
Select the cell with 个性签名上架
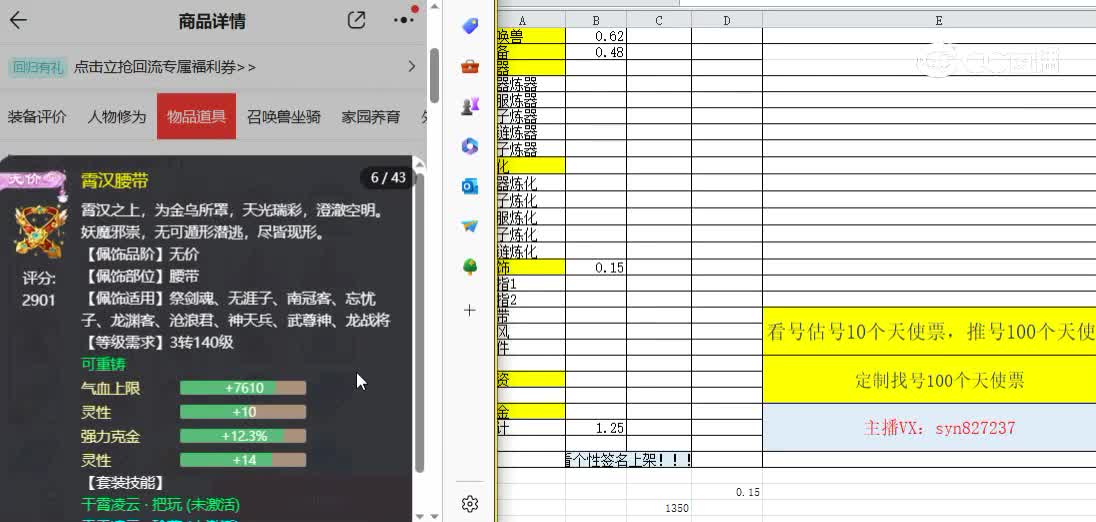[629, 459]
